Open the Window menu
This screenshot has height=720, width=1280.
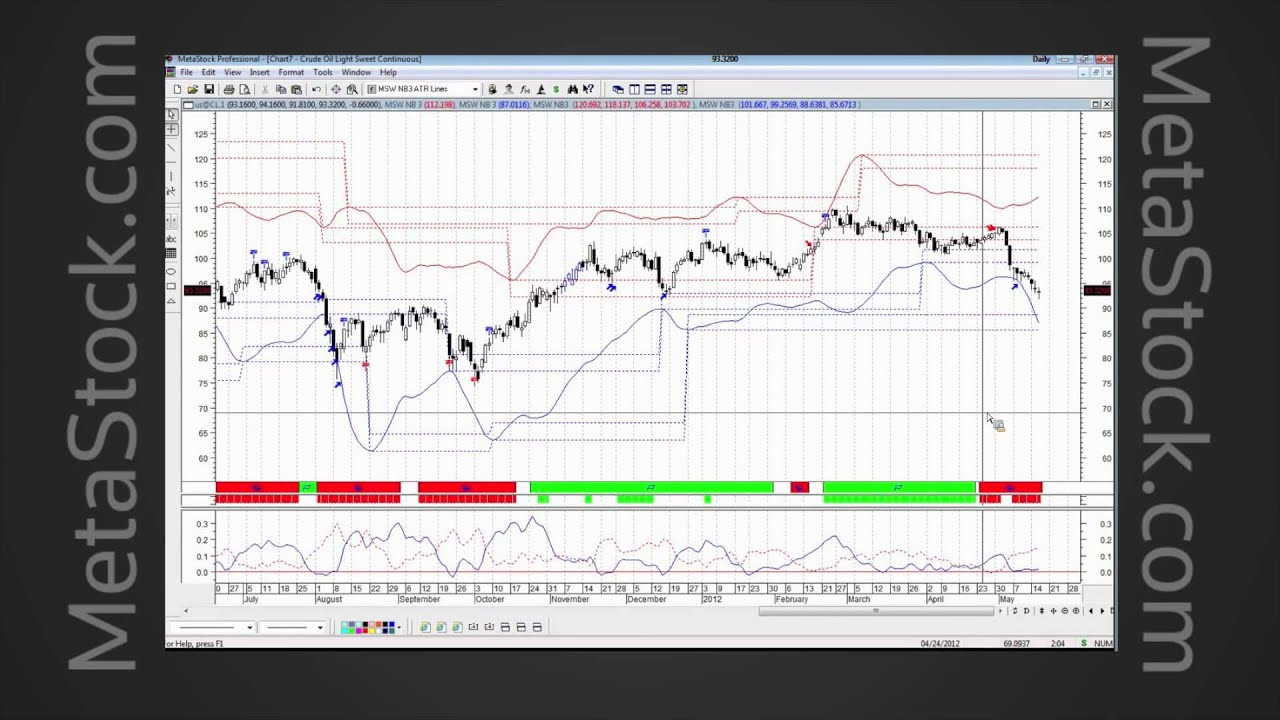click(356, 72)
